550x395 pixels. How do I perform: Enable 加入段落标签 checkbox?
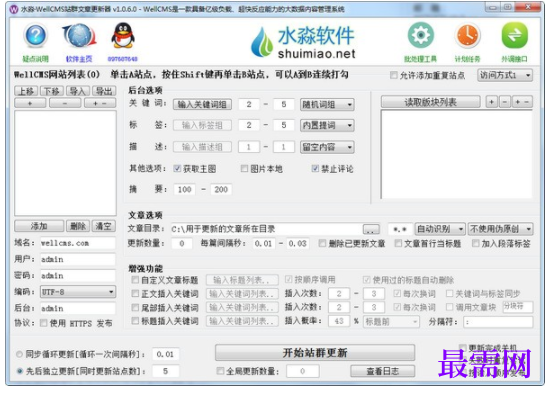pos(475,243)
